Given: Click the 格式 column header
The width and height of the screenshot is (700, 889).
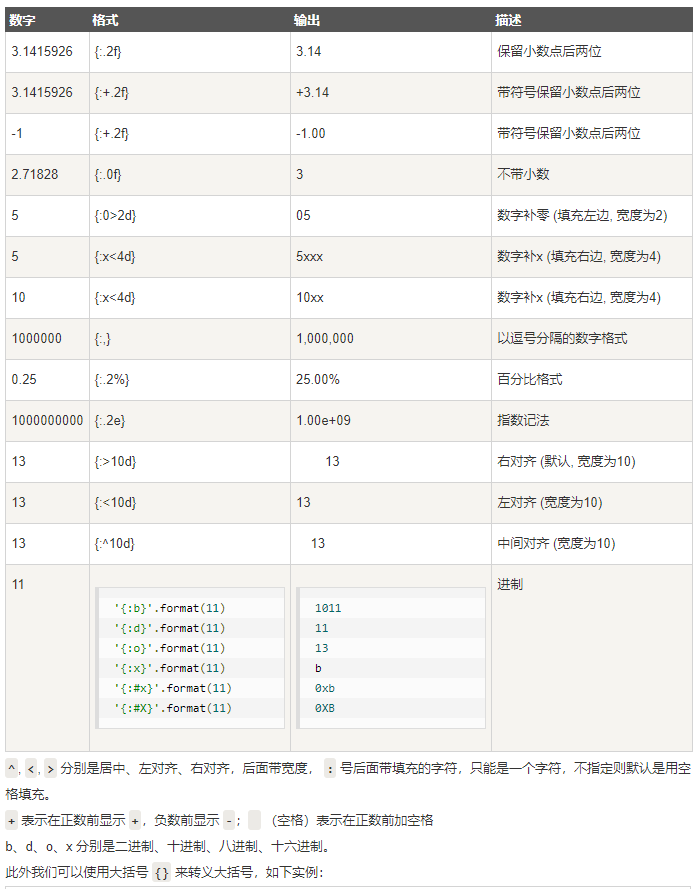Looking at the screenshot, I should pos(105,20).
